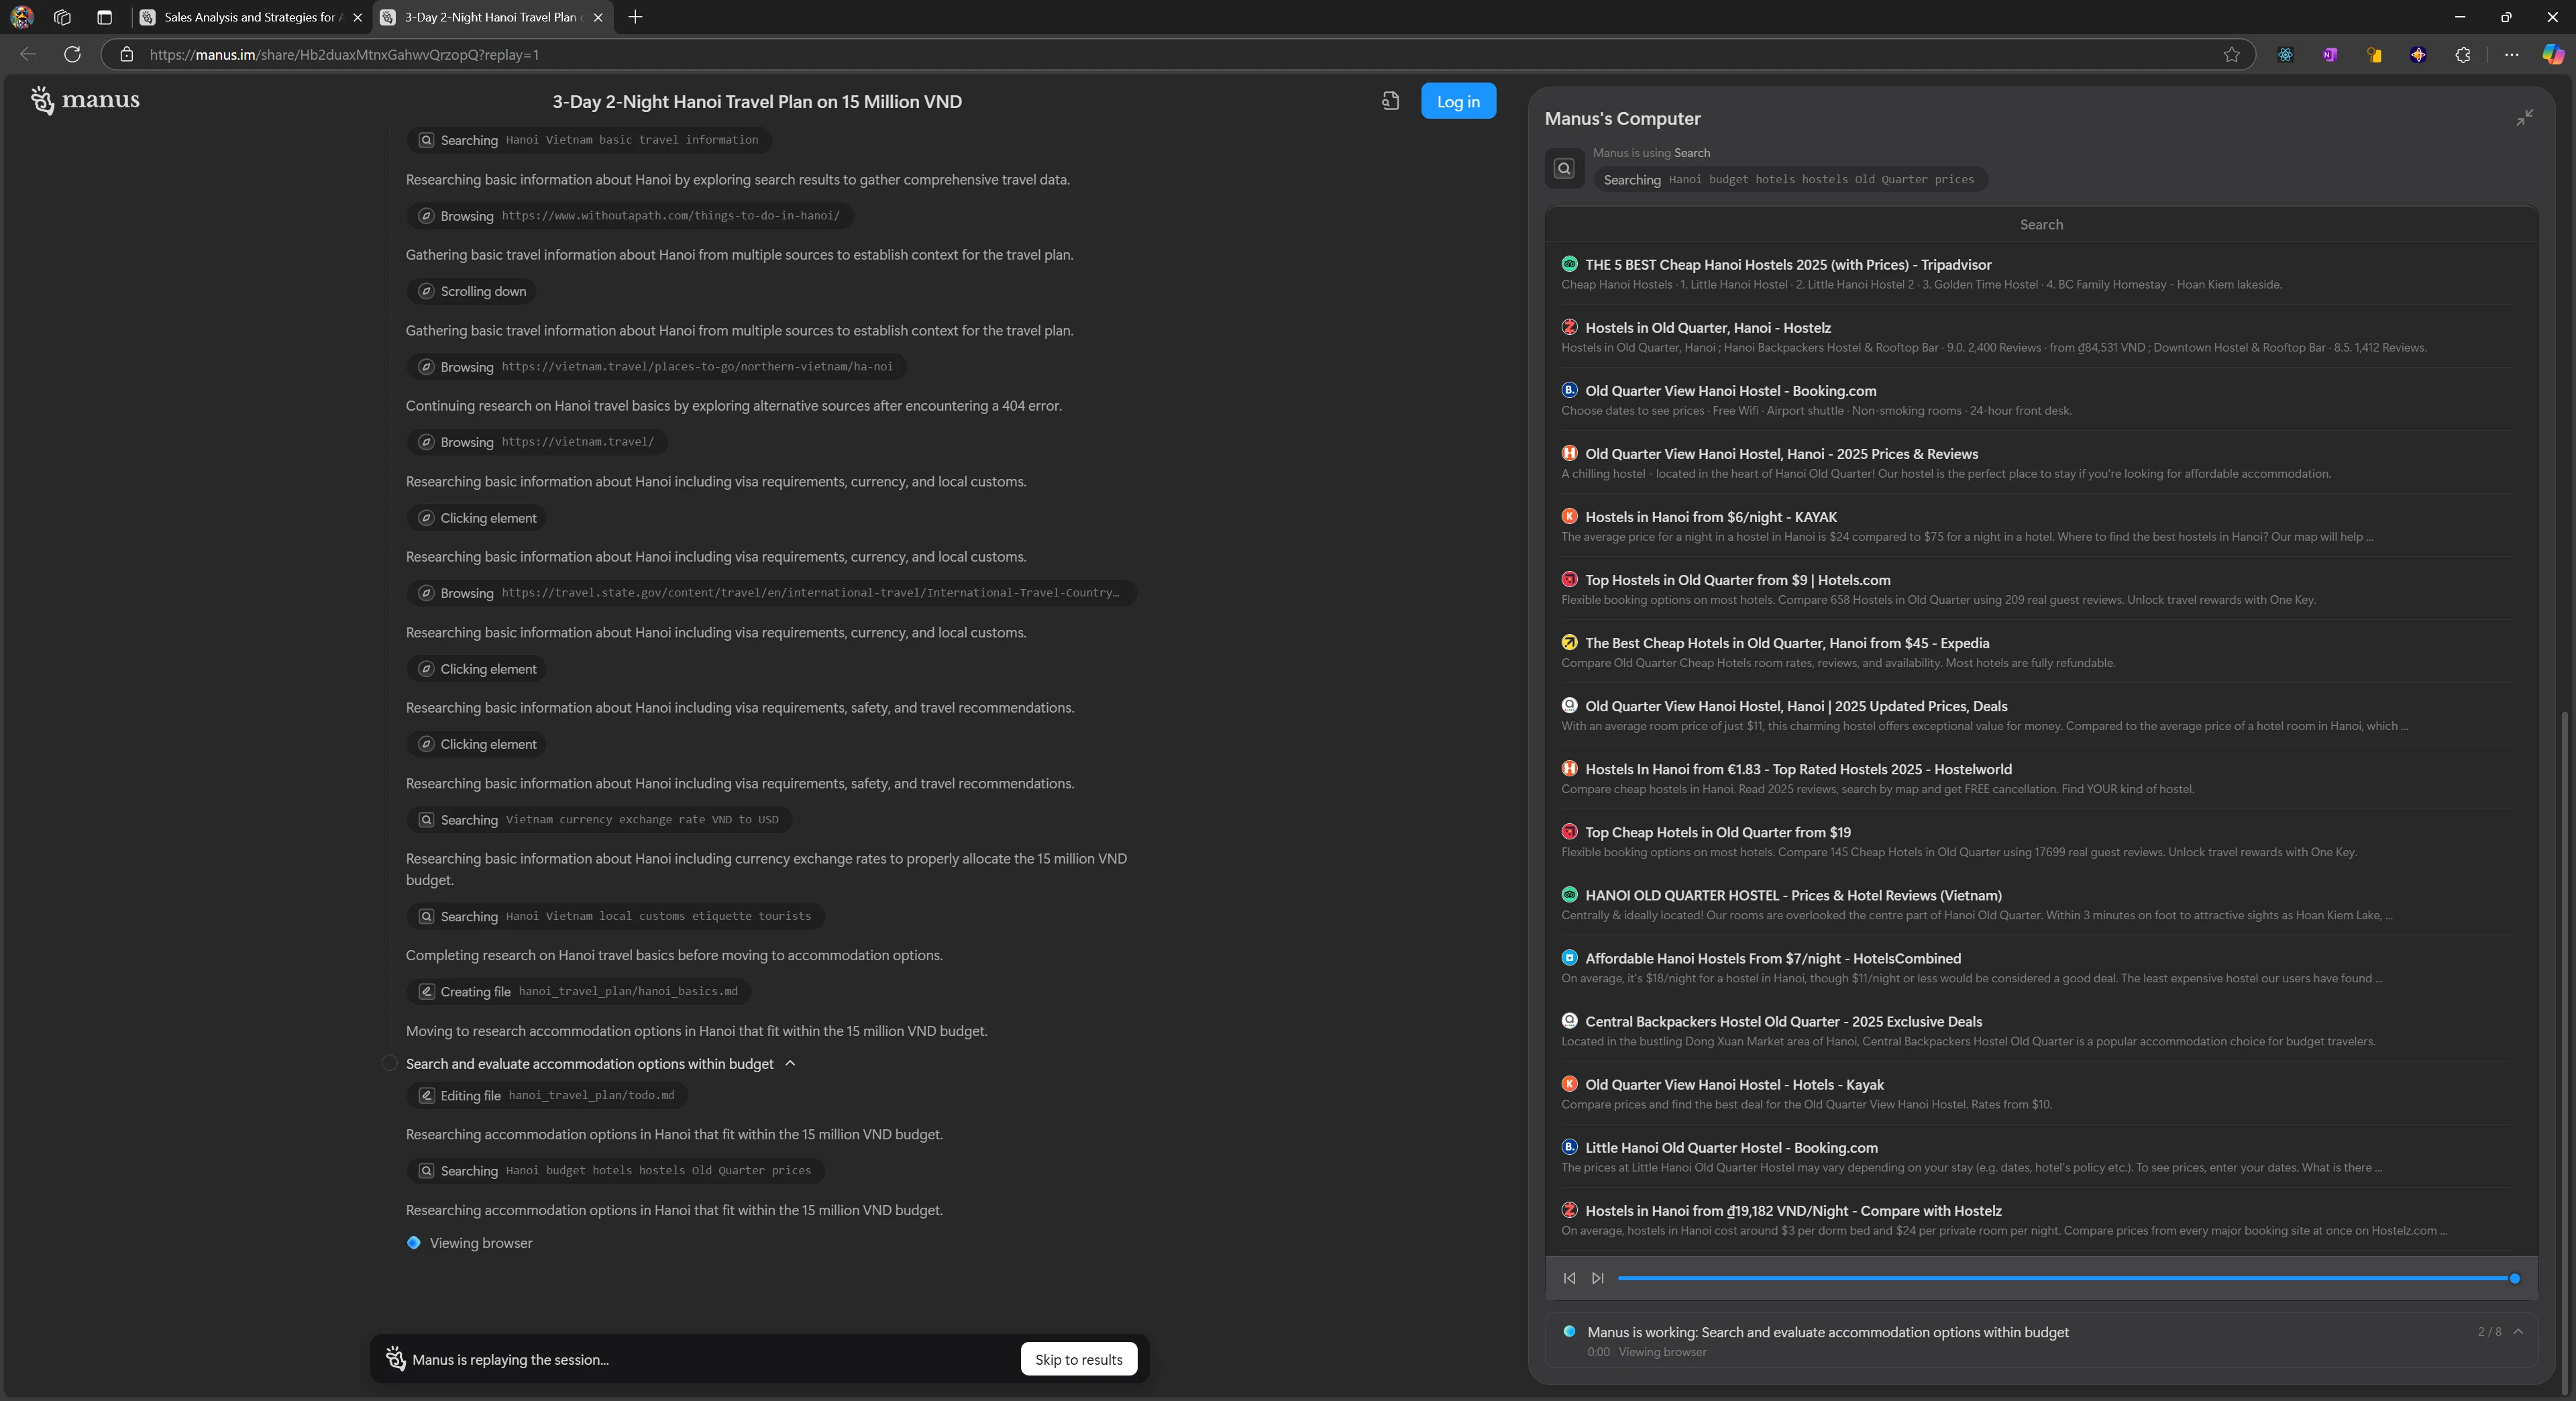Click KAYAK favicon next to 'Hostels in Hanoi from $6/night'
Image resolution: width=2576 pixels, height=1401 pixels.
[x=1569, y=516]
